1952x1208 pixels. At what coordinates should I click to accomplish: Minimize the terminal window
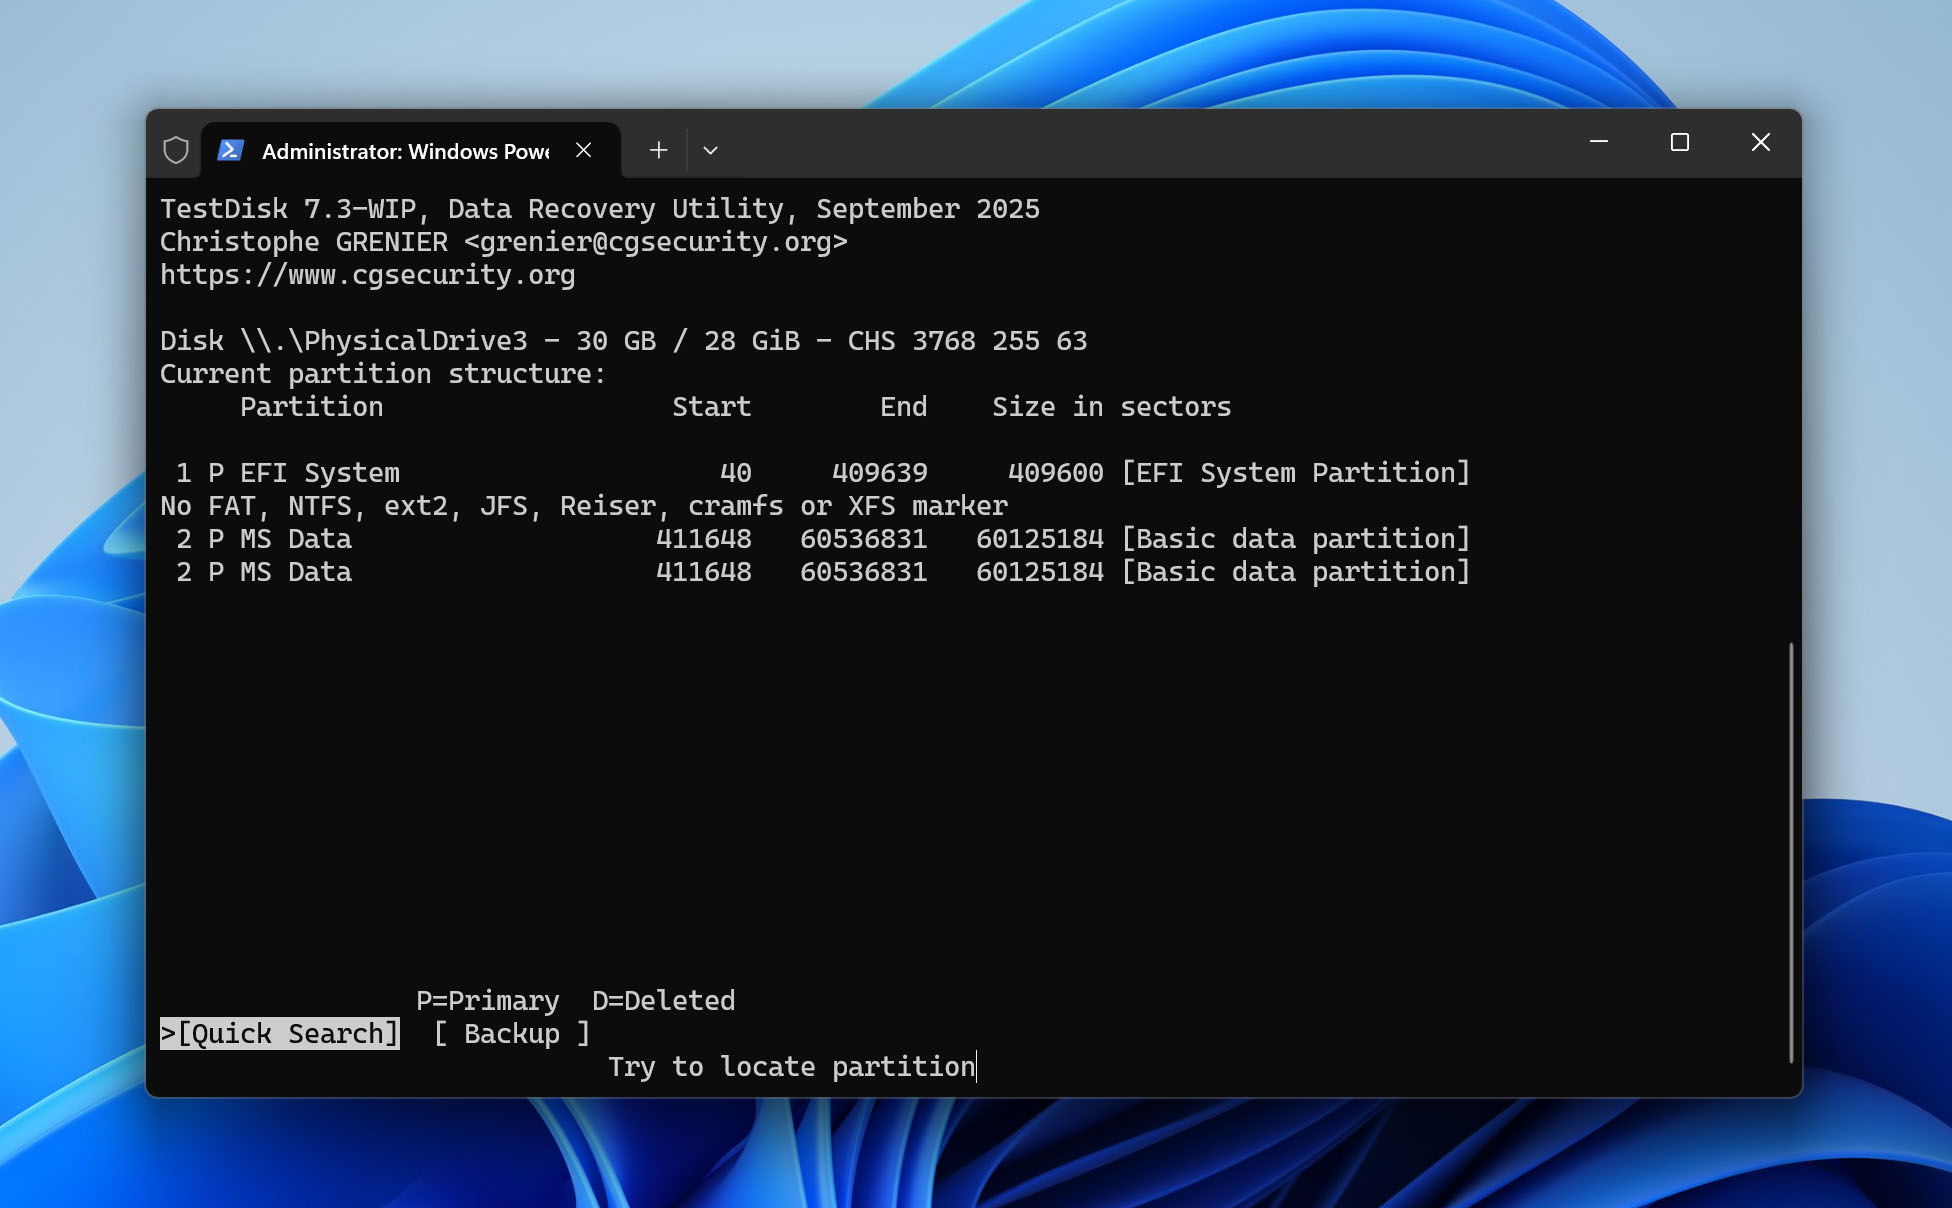click(x=1599, y=142)
